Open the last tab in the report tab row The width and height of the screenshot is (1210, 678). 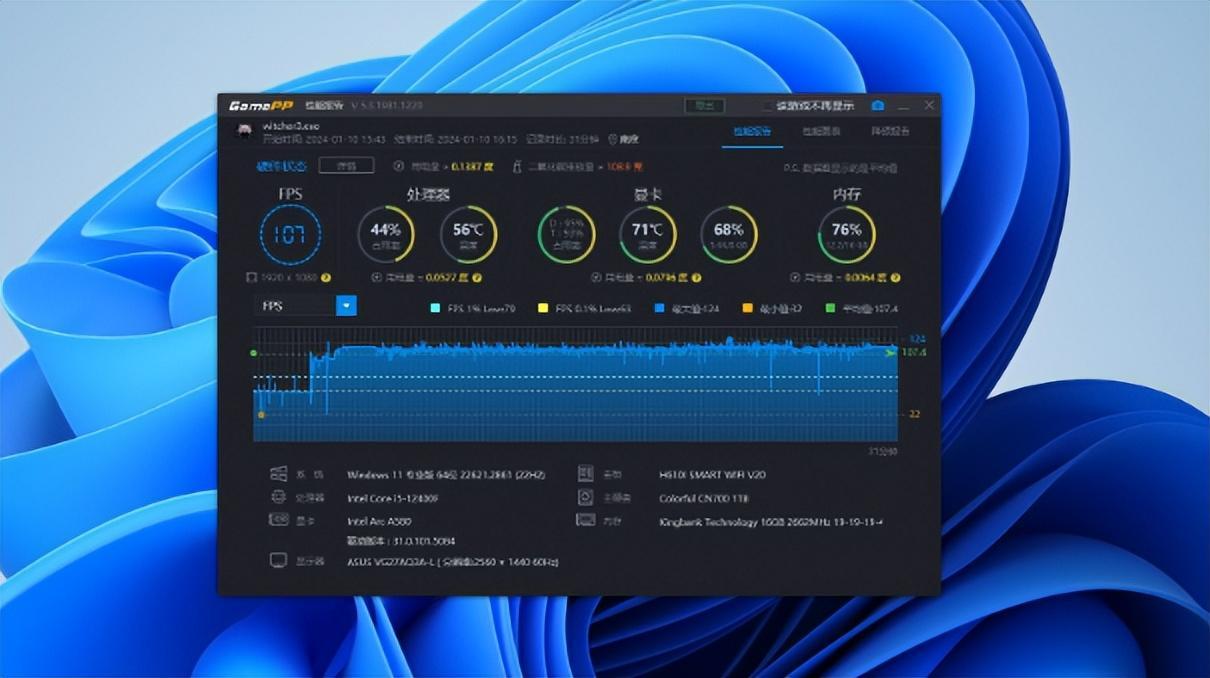(x=890, y=131)
